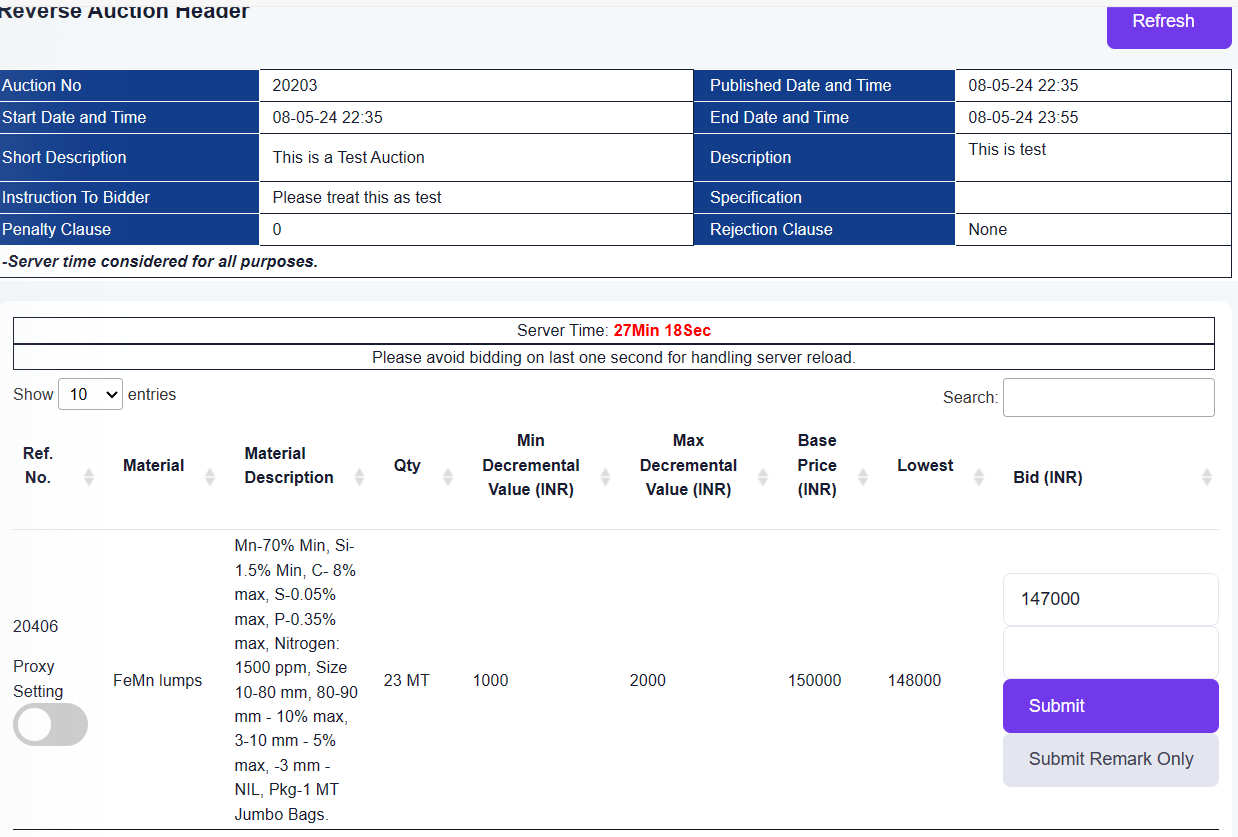
Task: Sort by Base Price sort icon
Action: point(863,477)
